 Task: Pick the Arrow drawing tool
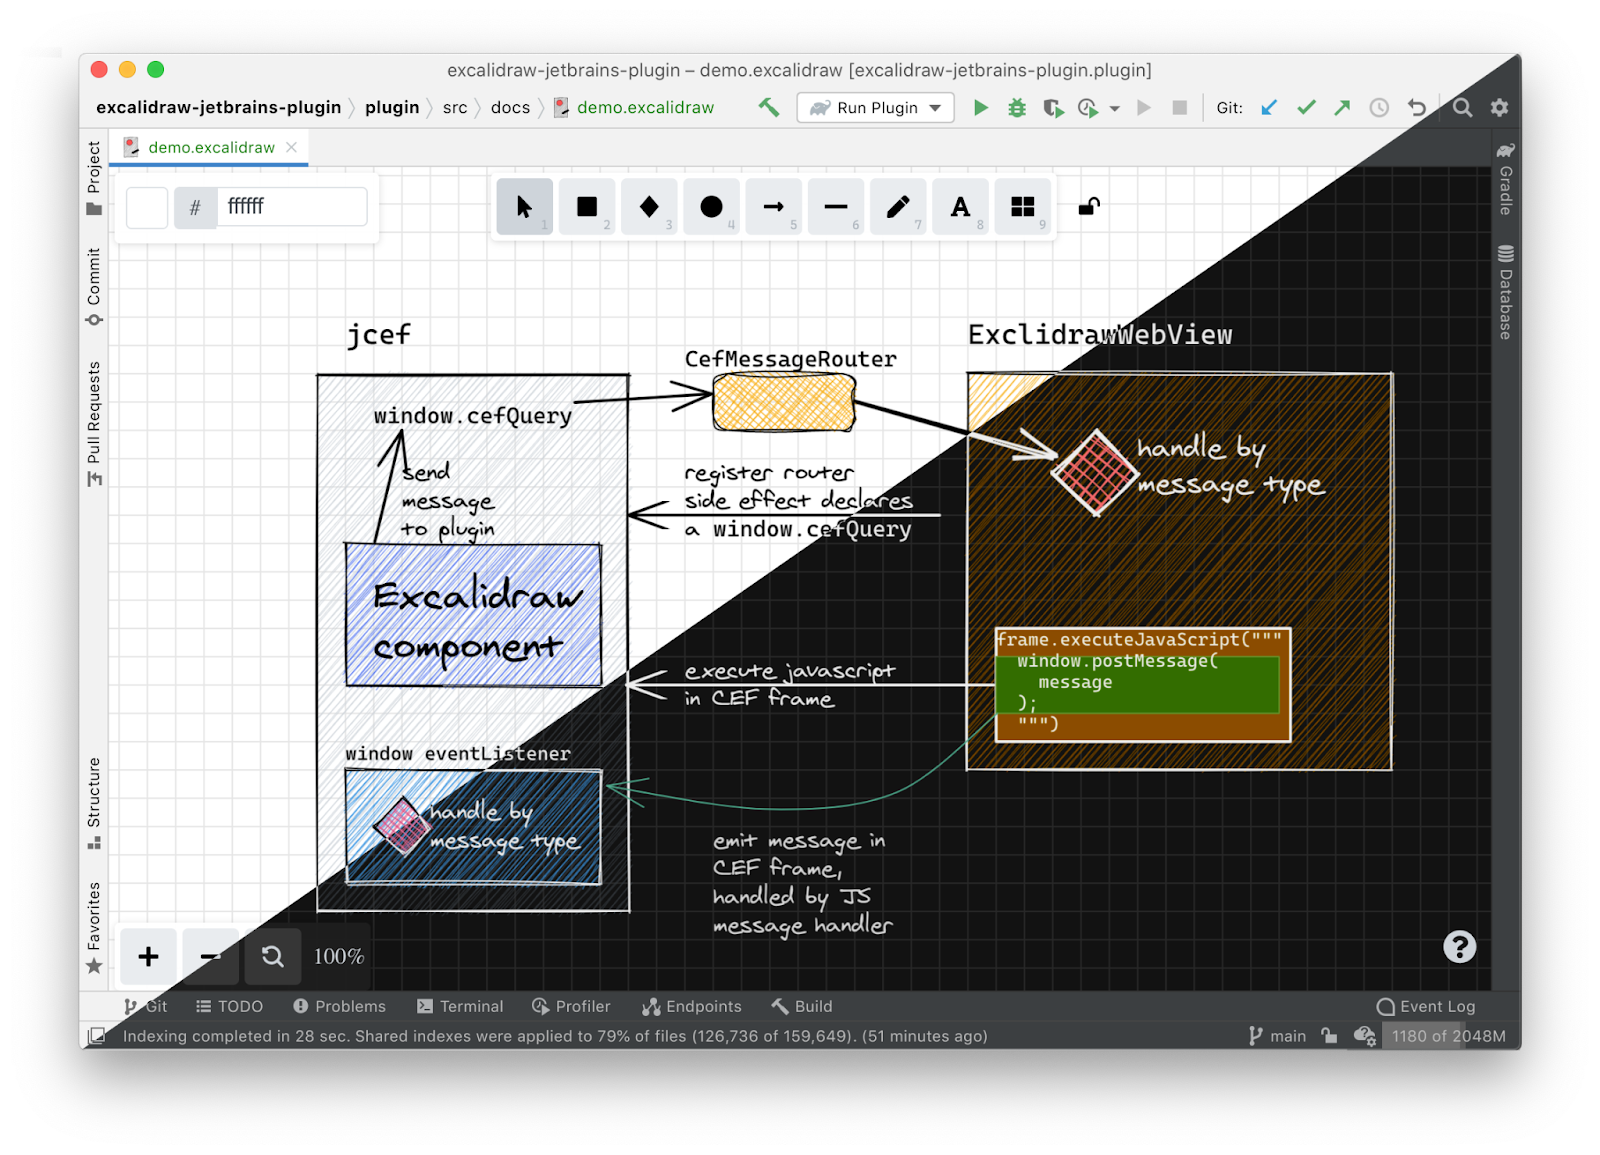coord(773,207)
